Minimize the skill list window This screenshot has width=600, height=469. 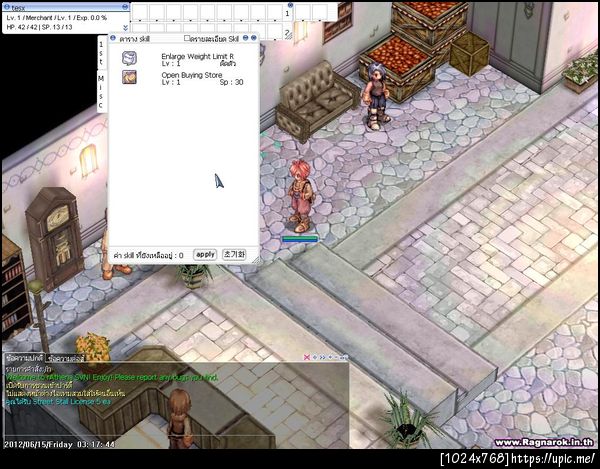coord(246,38)
